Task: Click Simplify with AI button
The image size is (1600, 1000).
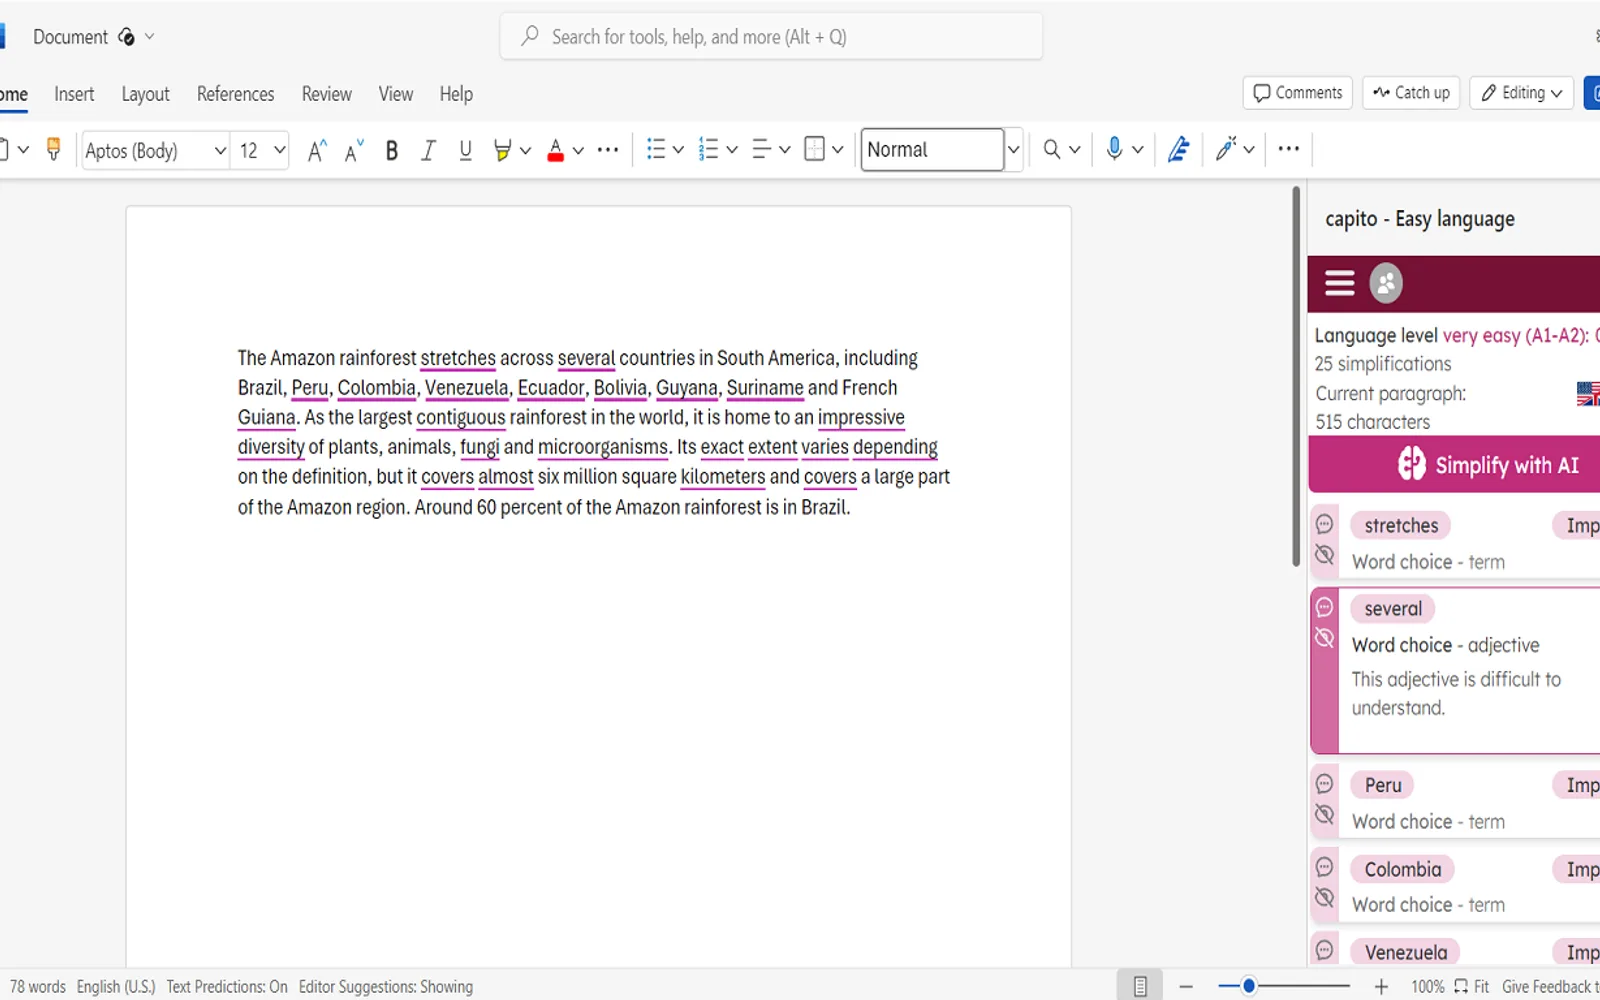Action: point(1455,465)
